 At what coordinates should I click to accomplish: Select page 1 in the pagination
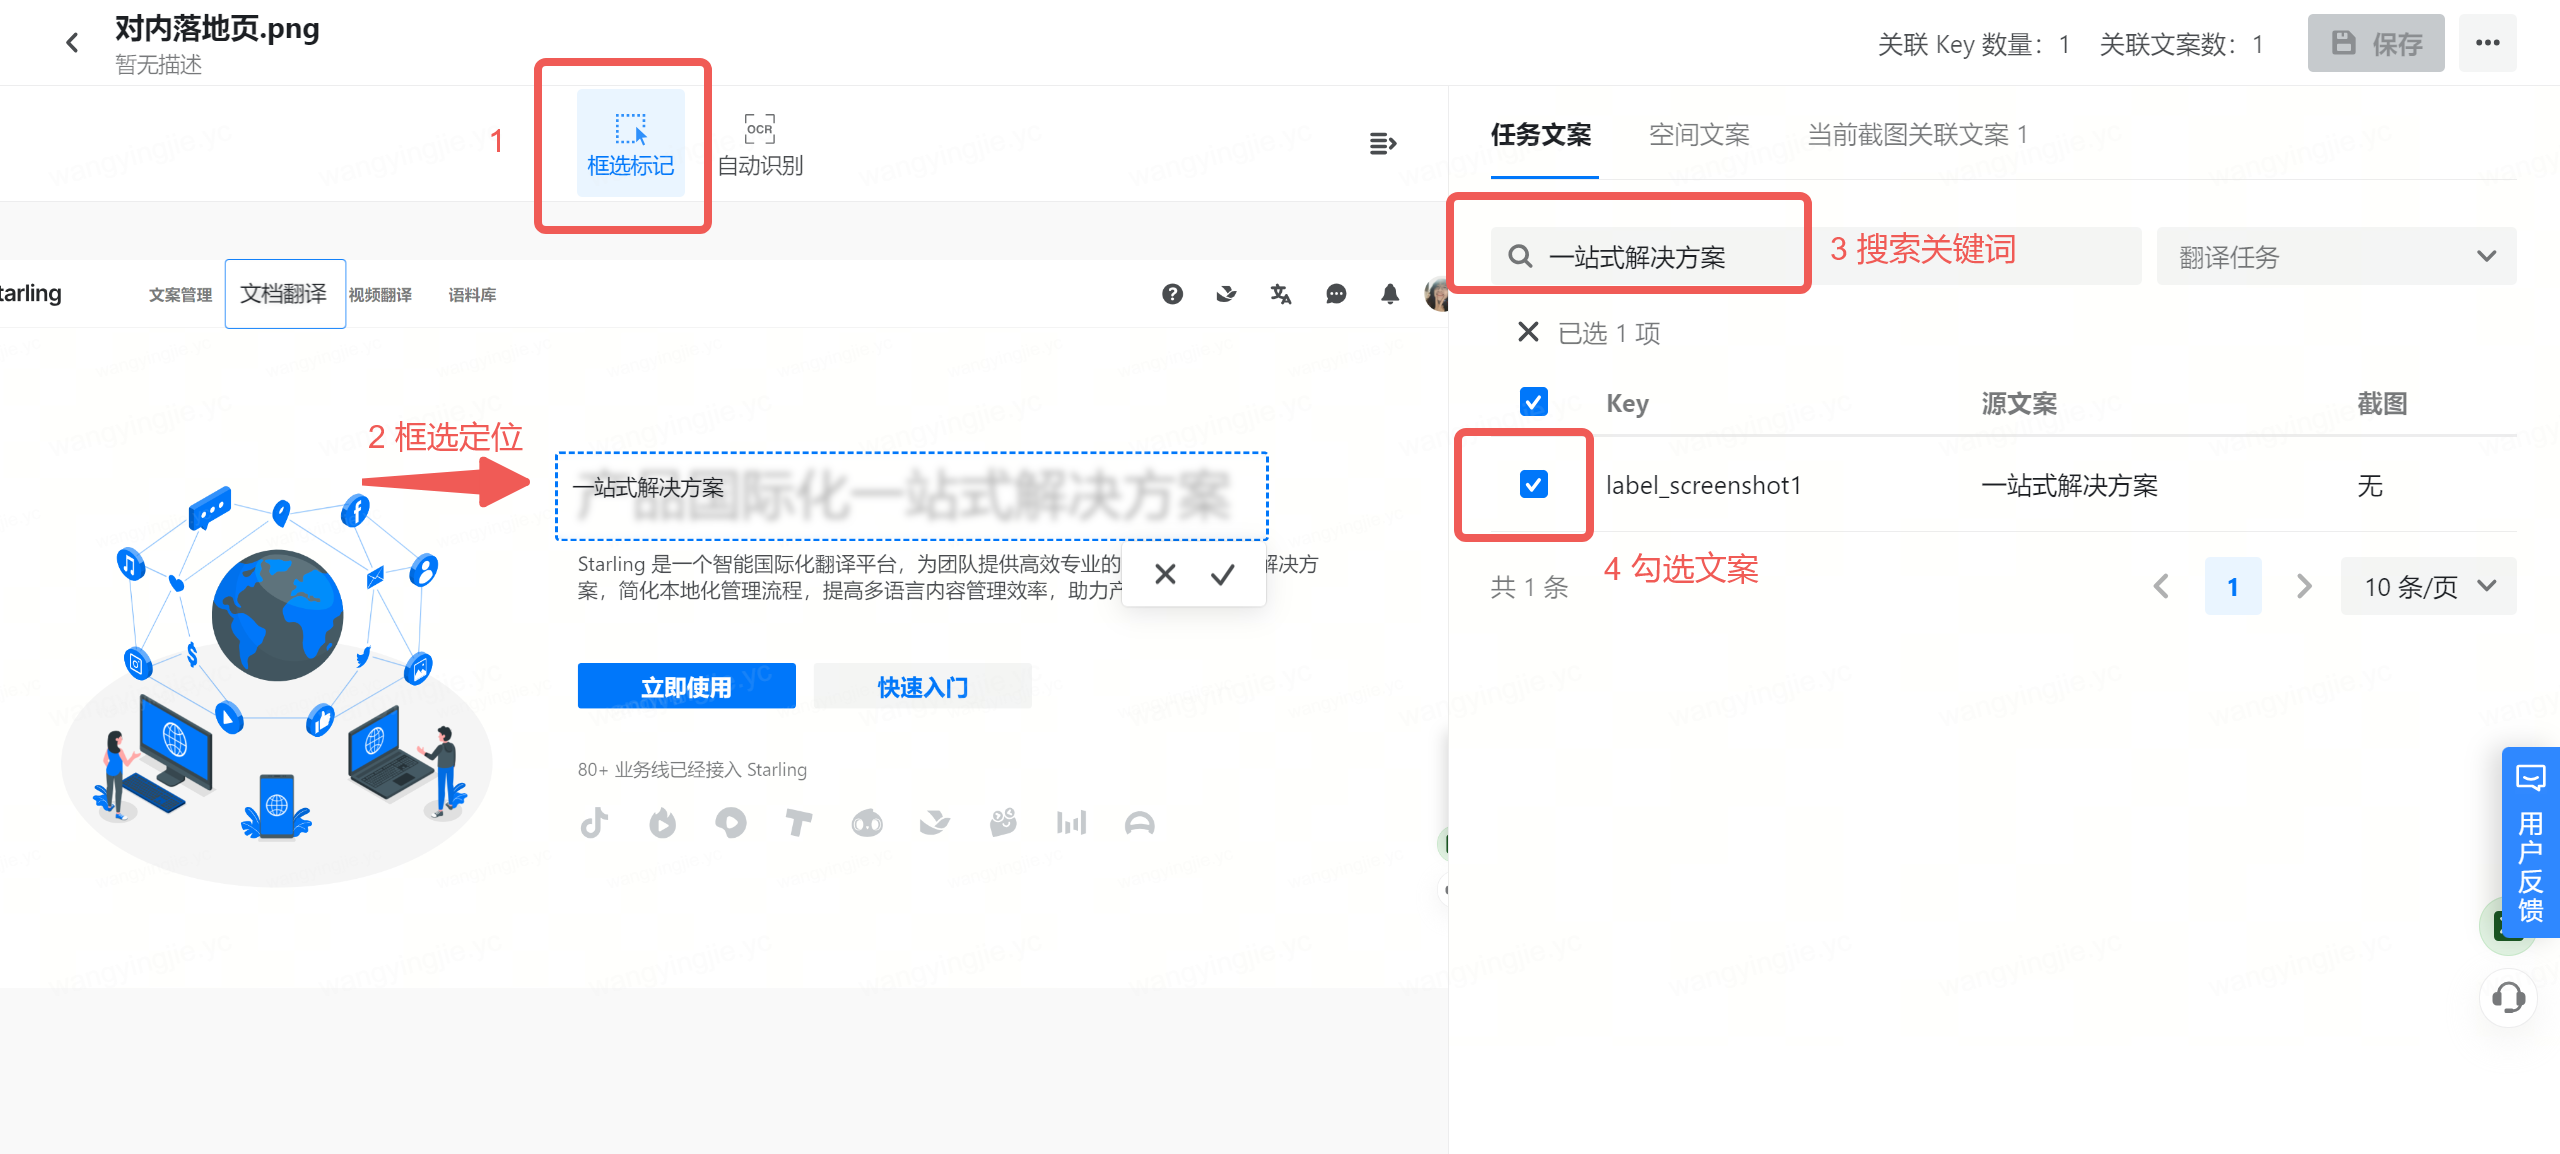(x=2232, y=587)
